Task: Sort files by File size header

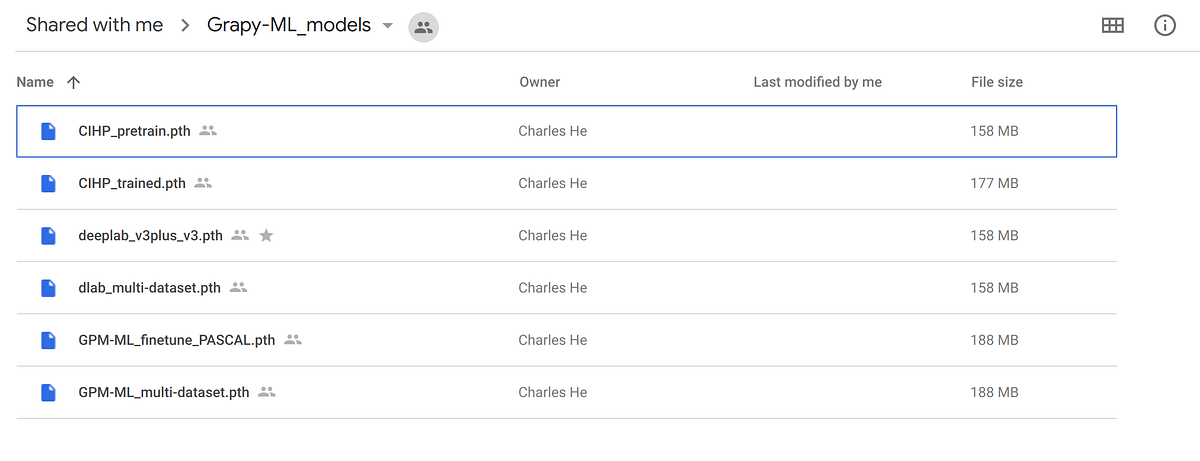Action: (x=997, y=82)
